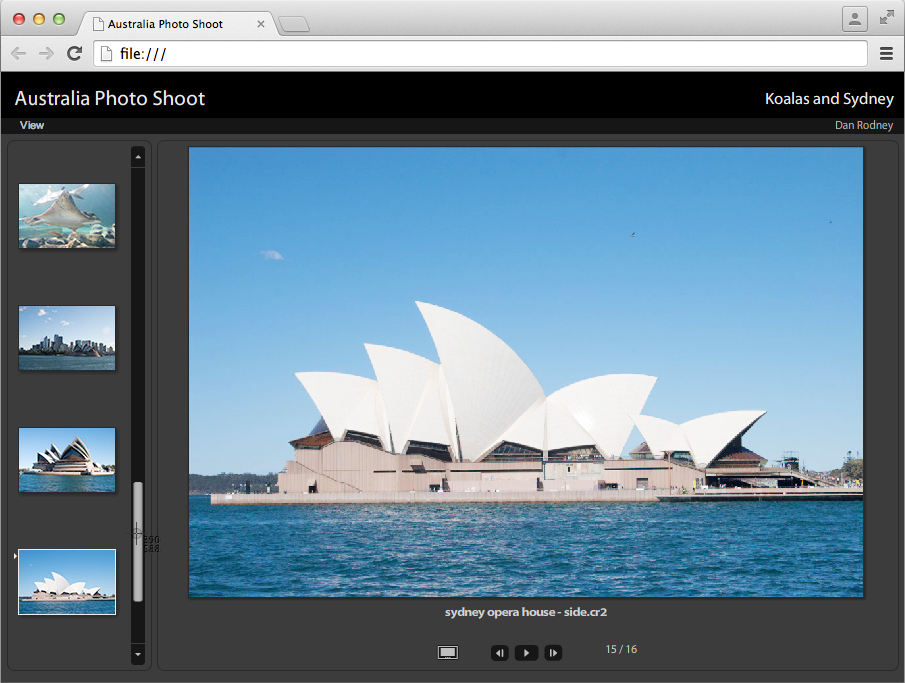Reload the current page

point(74,53)
